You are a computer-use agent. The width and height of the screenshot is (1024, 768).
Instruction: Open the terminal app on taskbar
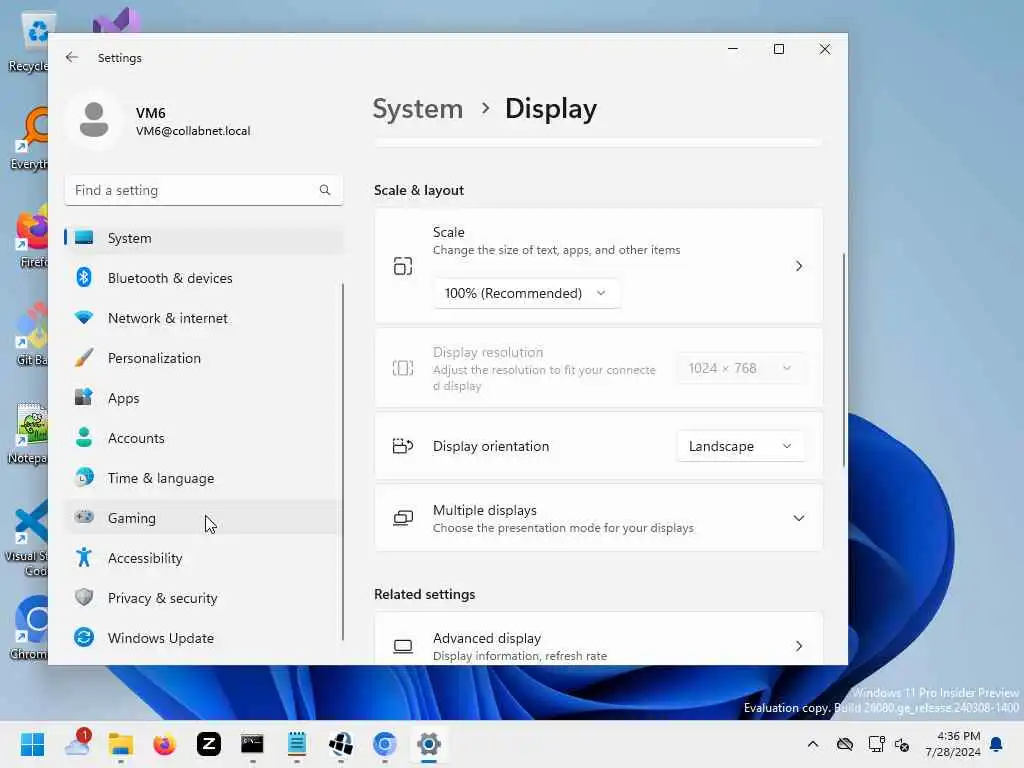(253, 744)
